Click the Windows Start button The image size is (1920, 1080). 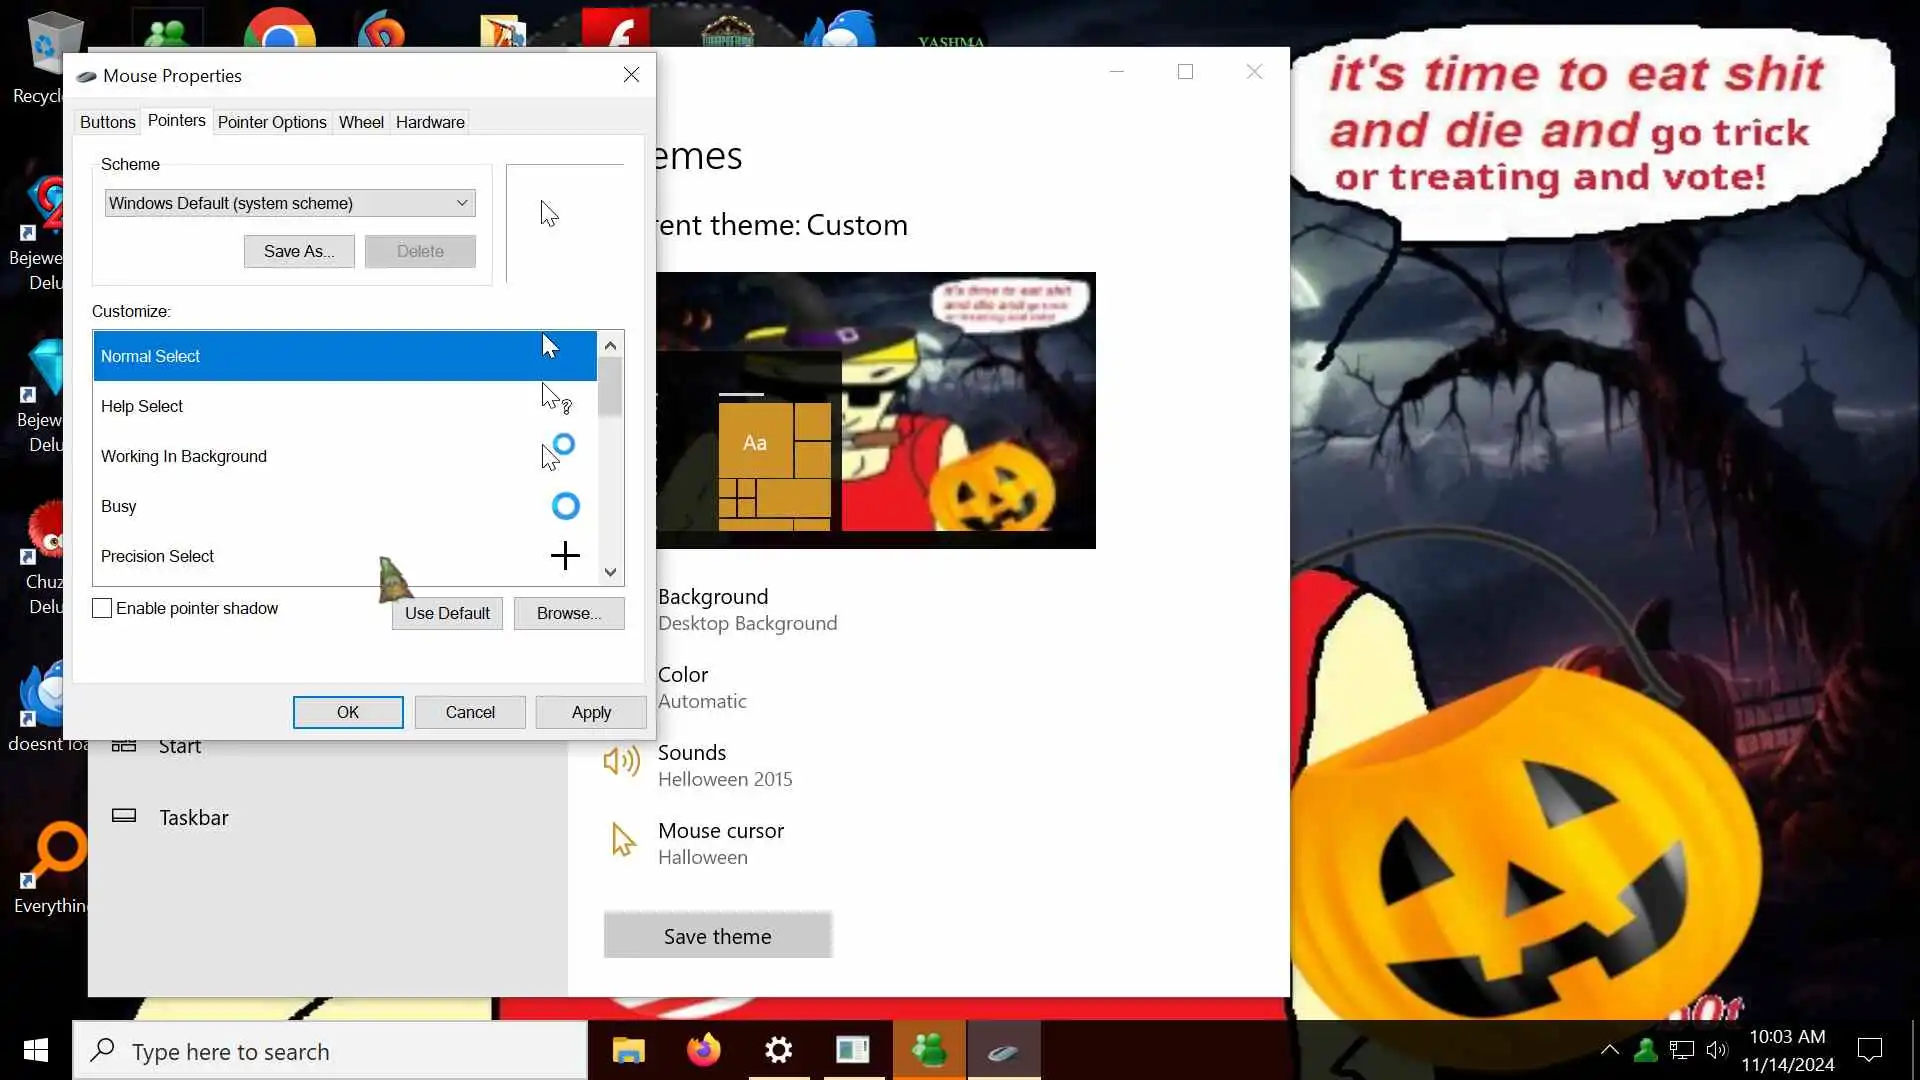click(x=36, y=1051)
